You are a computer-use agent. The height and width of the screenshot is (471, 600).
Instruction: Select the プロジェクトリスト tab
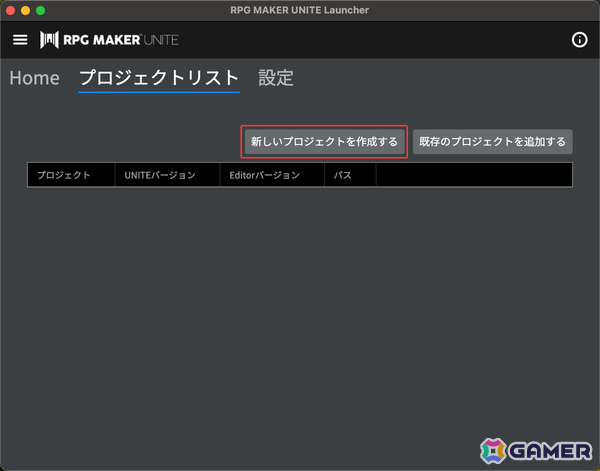[x=159, y=78]
